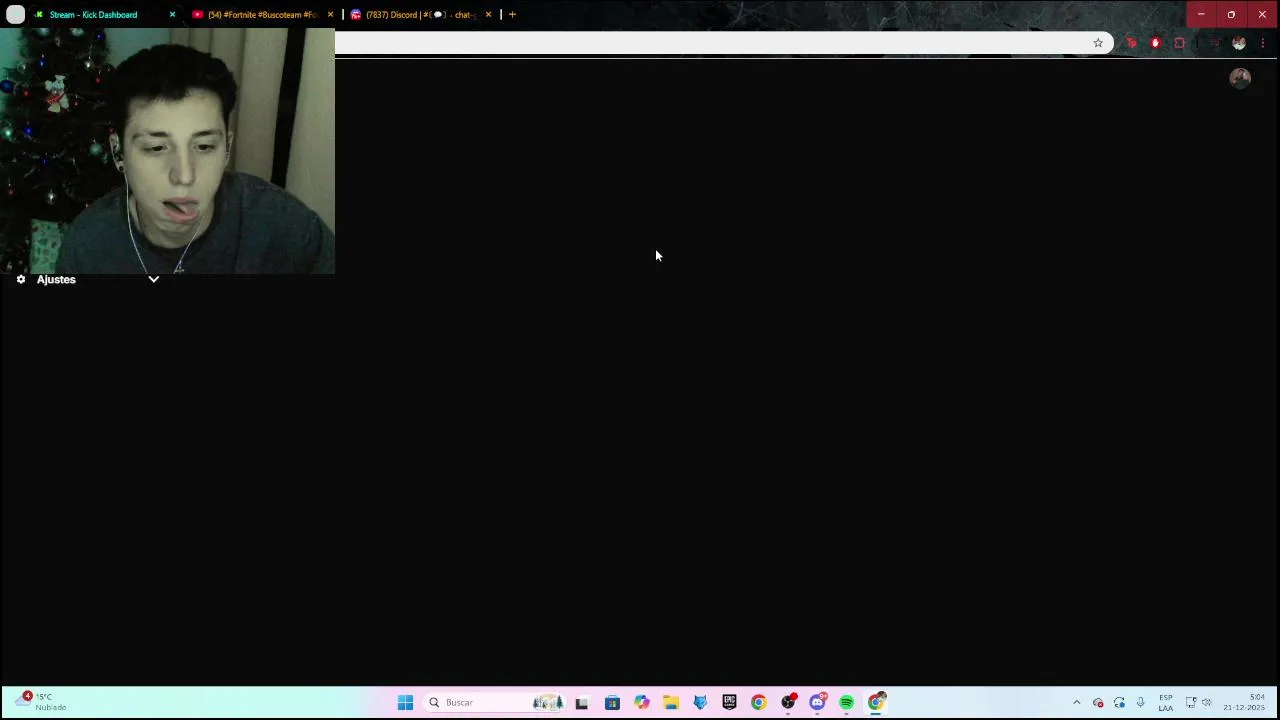Launch Copilot from the taskbar
1280x720 pixels.
(641, 703)
